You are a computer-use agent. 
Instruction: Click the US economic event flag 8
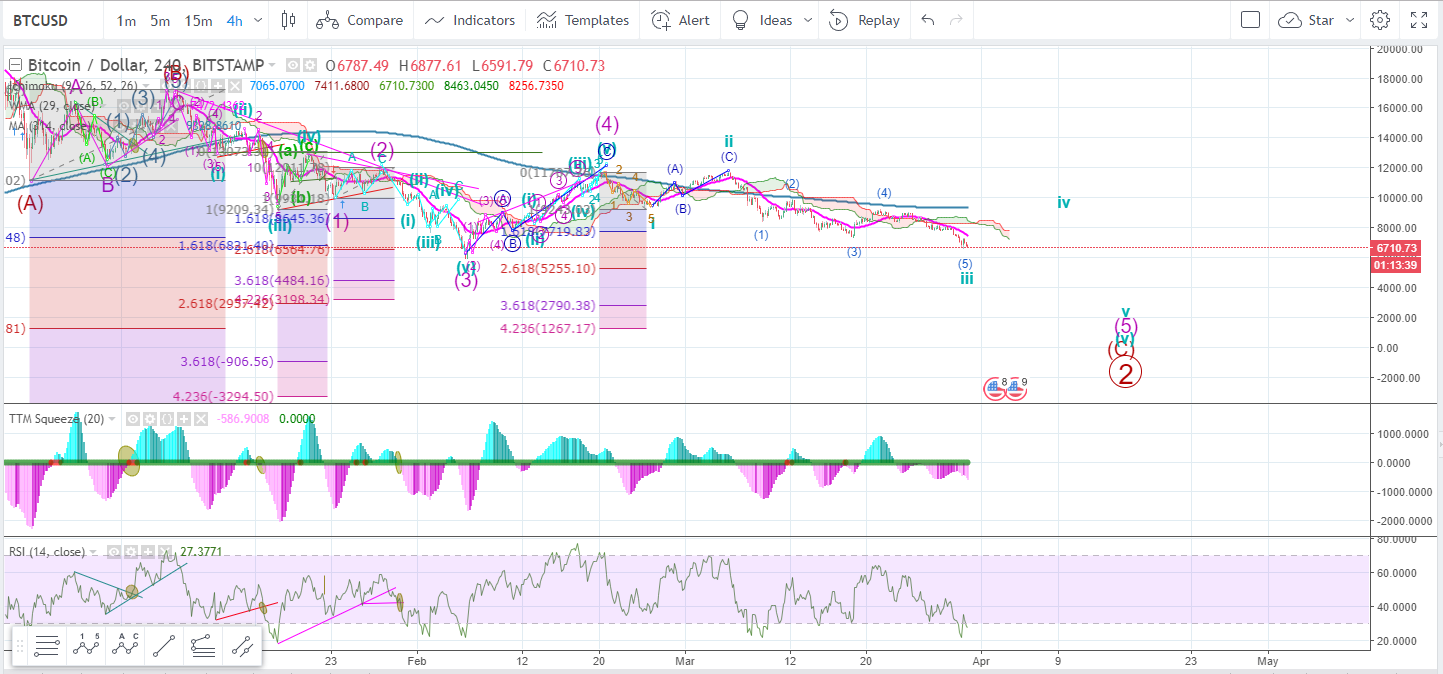(x=995, y=388)
